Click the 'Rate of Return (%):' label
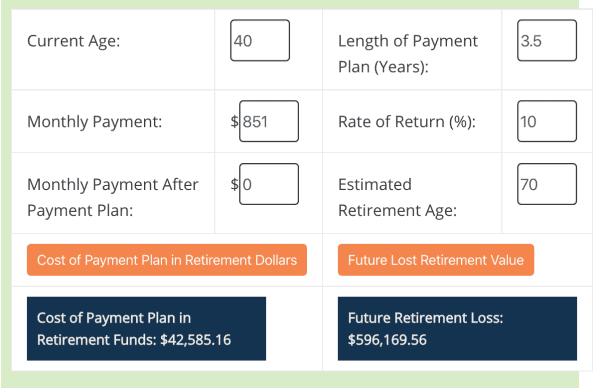 [407, 122]
